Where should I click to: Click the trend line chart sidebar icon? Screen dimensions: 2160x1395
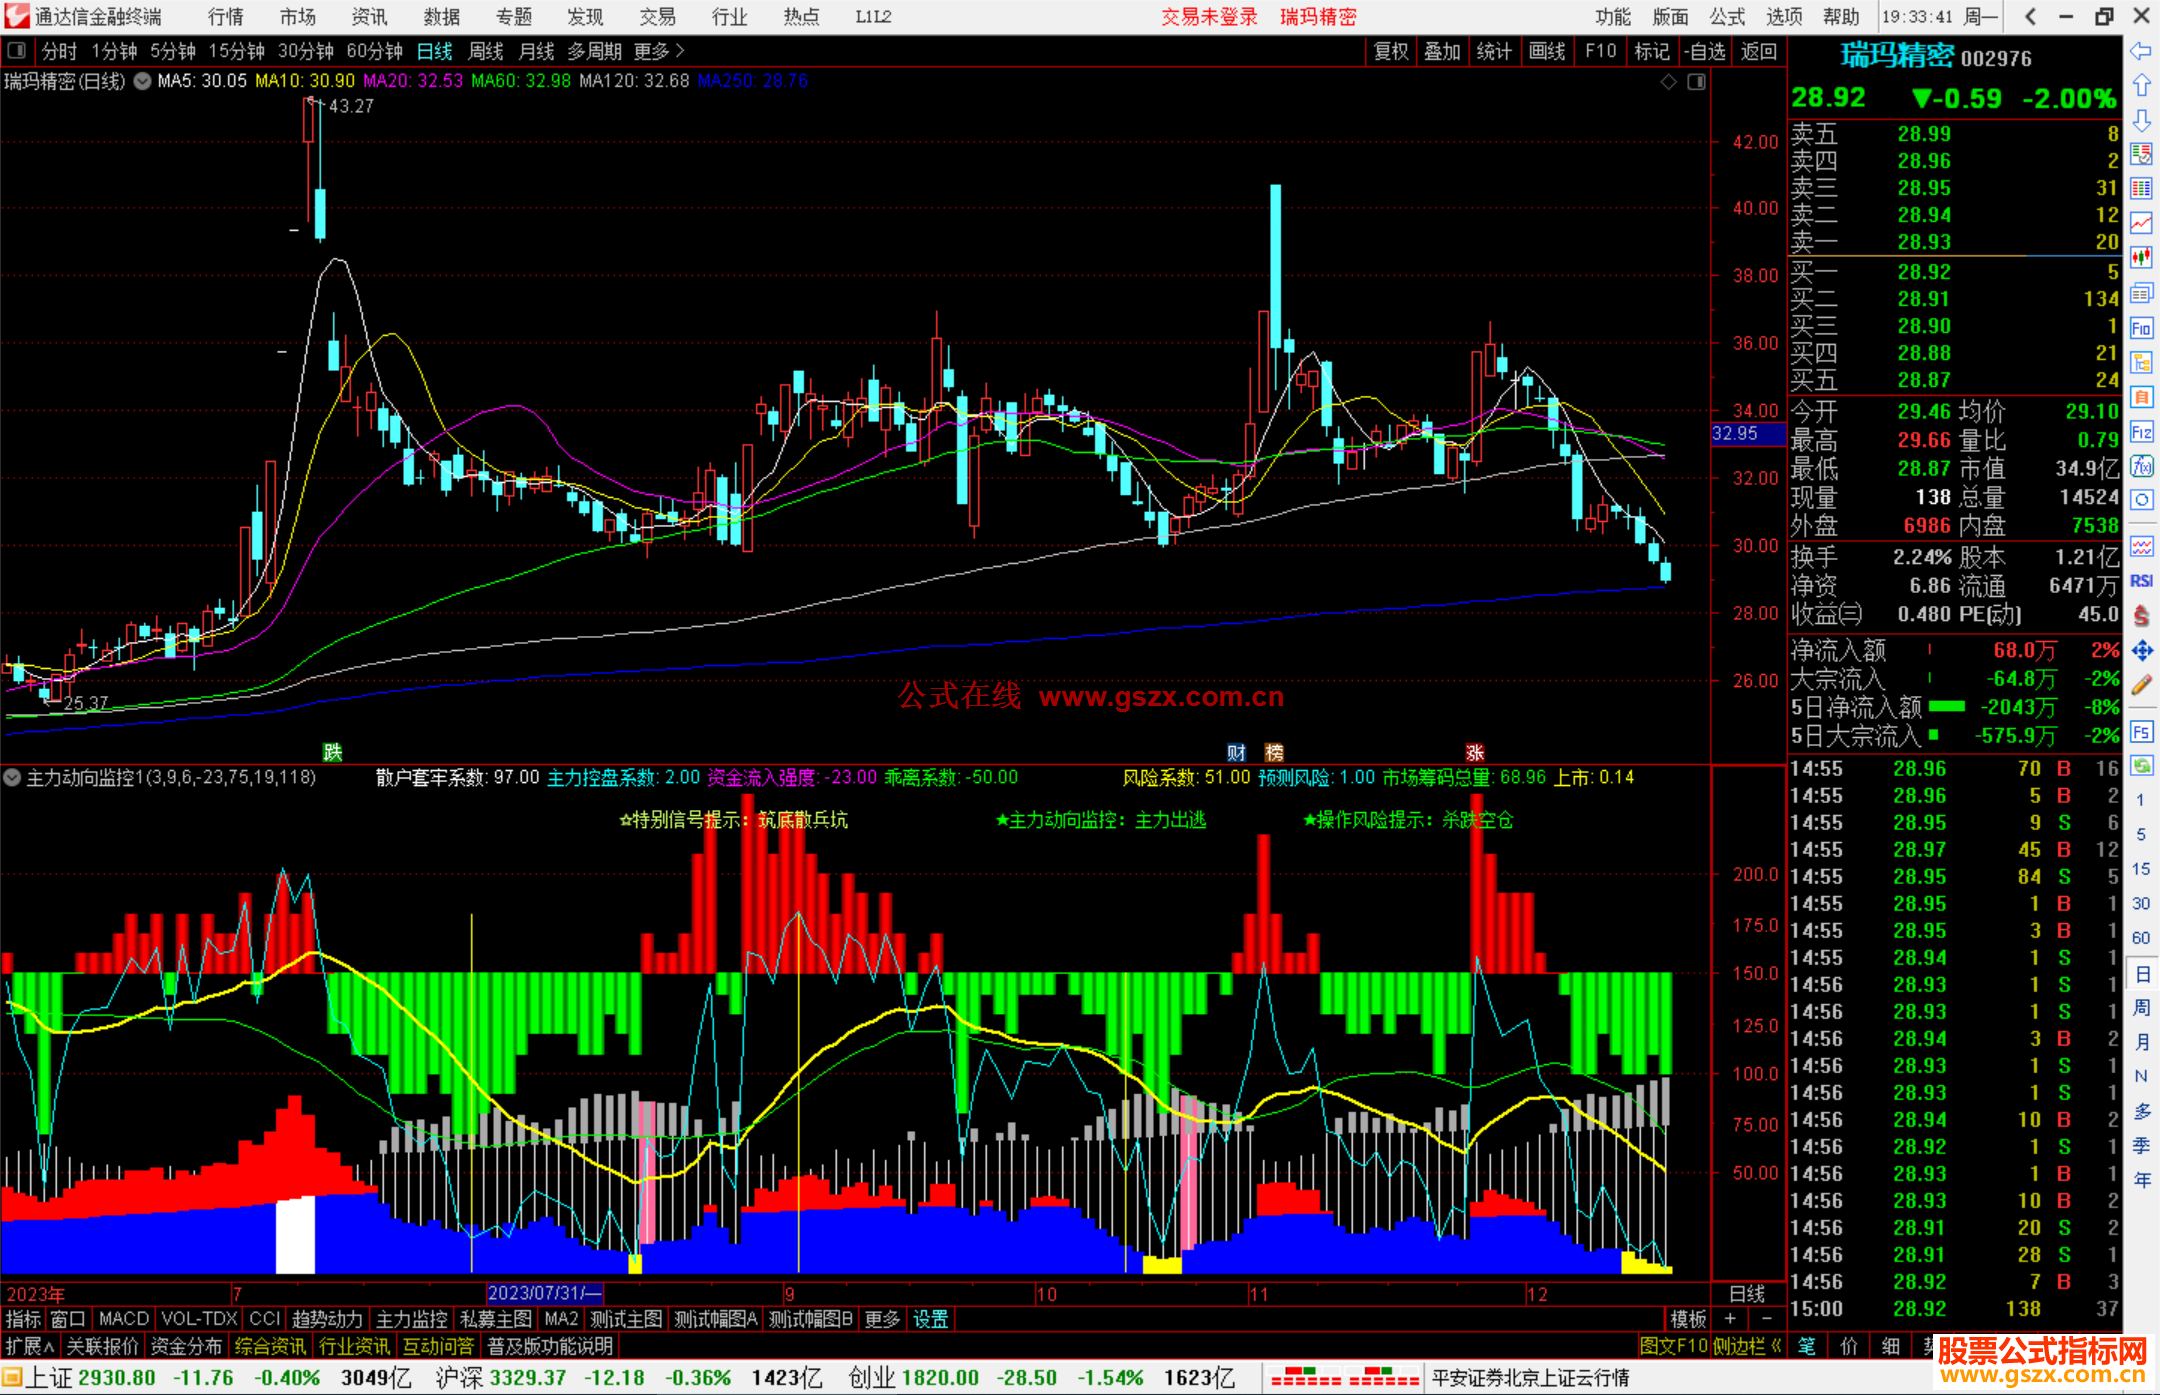[2141, 222]
